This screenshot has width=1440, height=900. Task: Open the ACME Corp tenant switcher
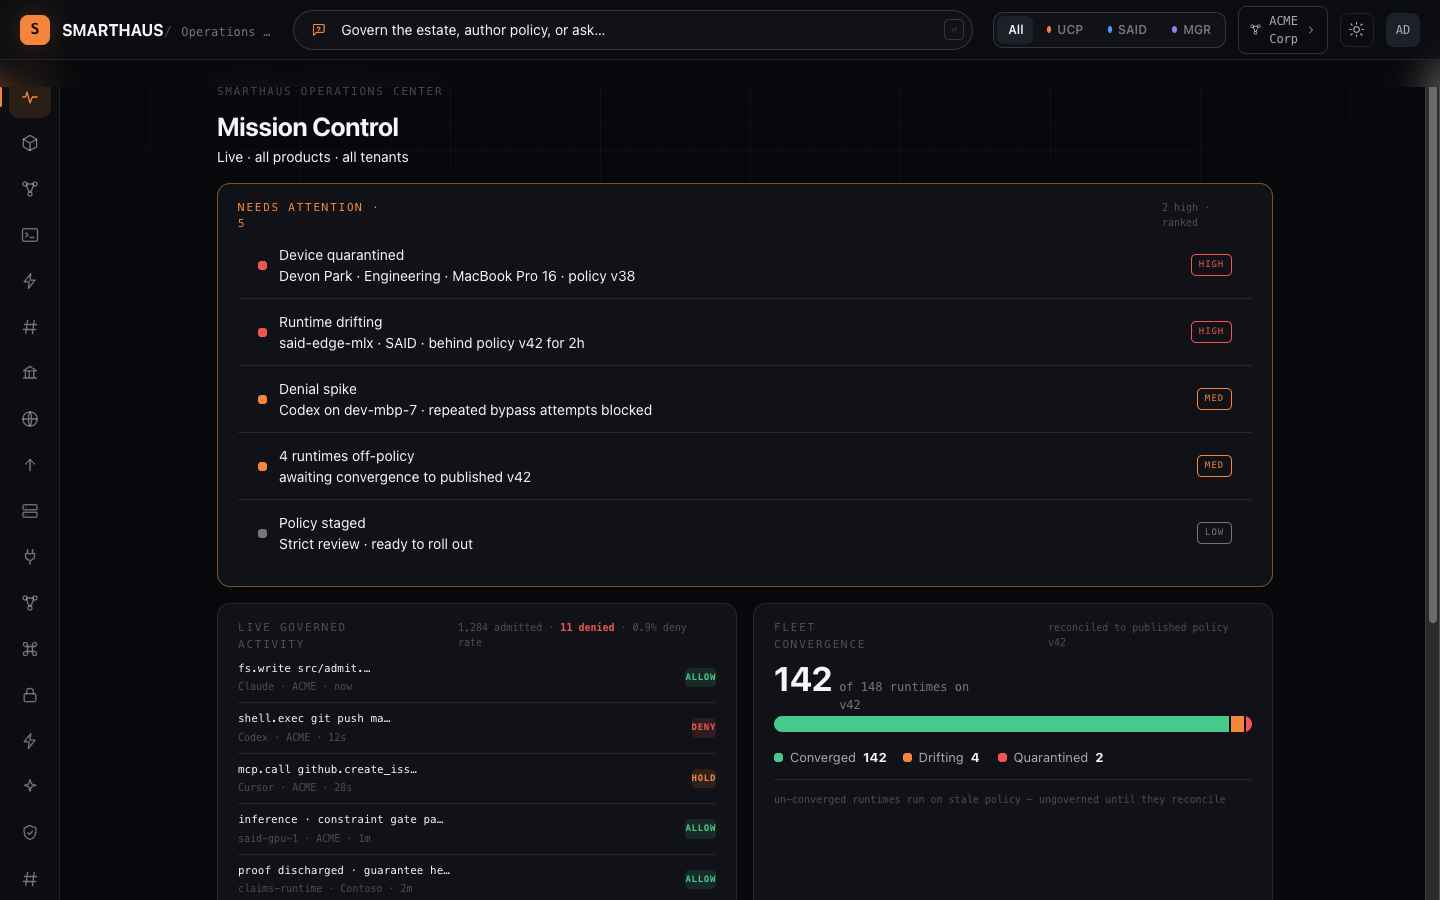1283,30
